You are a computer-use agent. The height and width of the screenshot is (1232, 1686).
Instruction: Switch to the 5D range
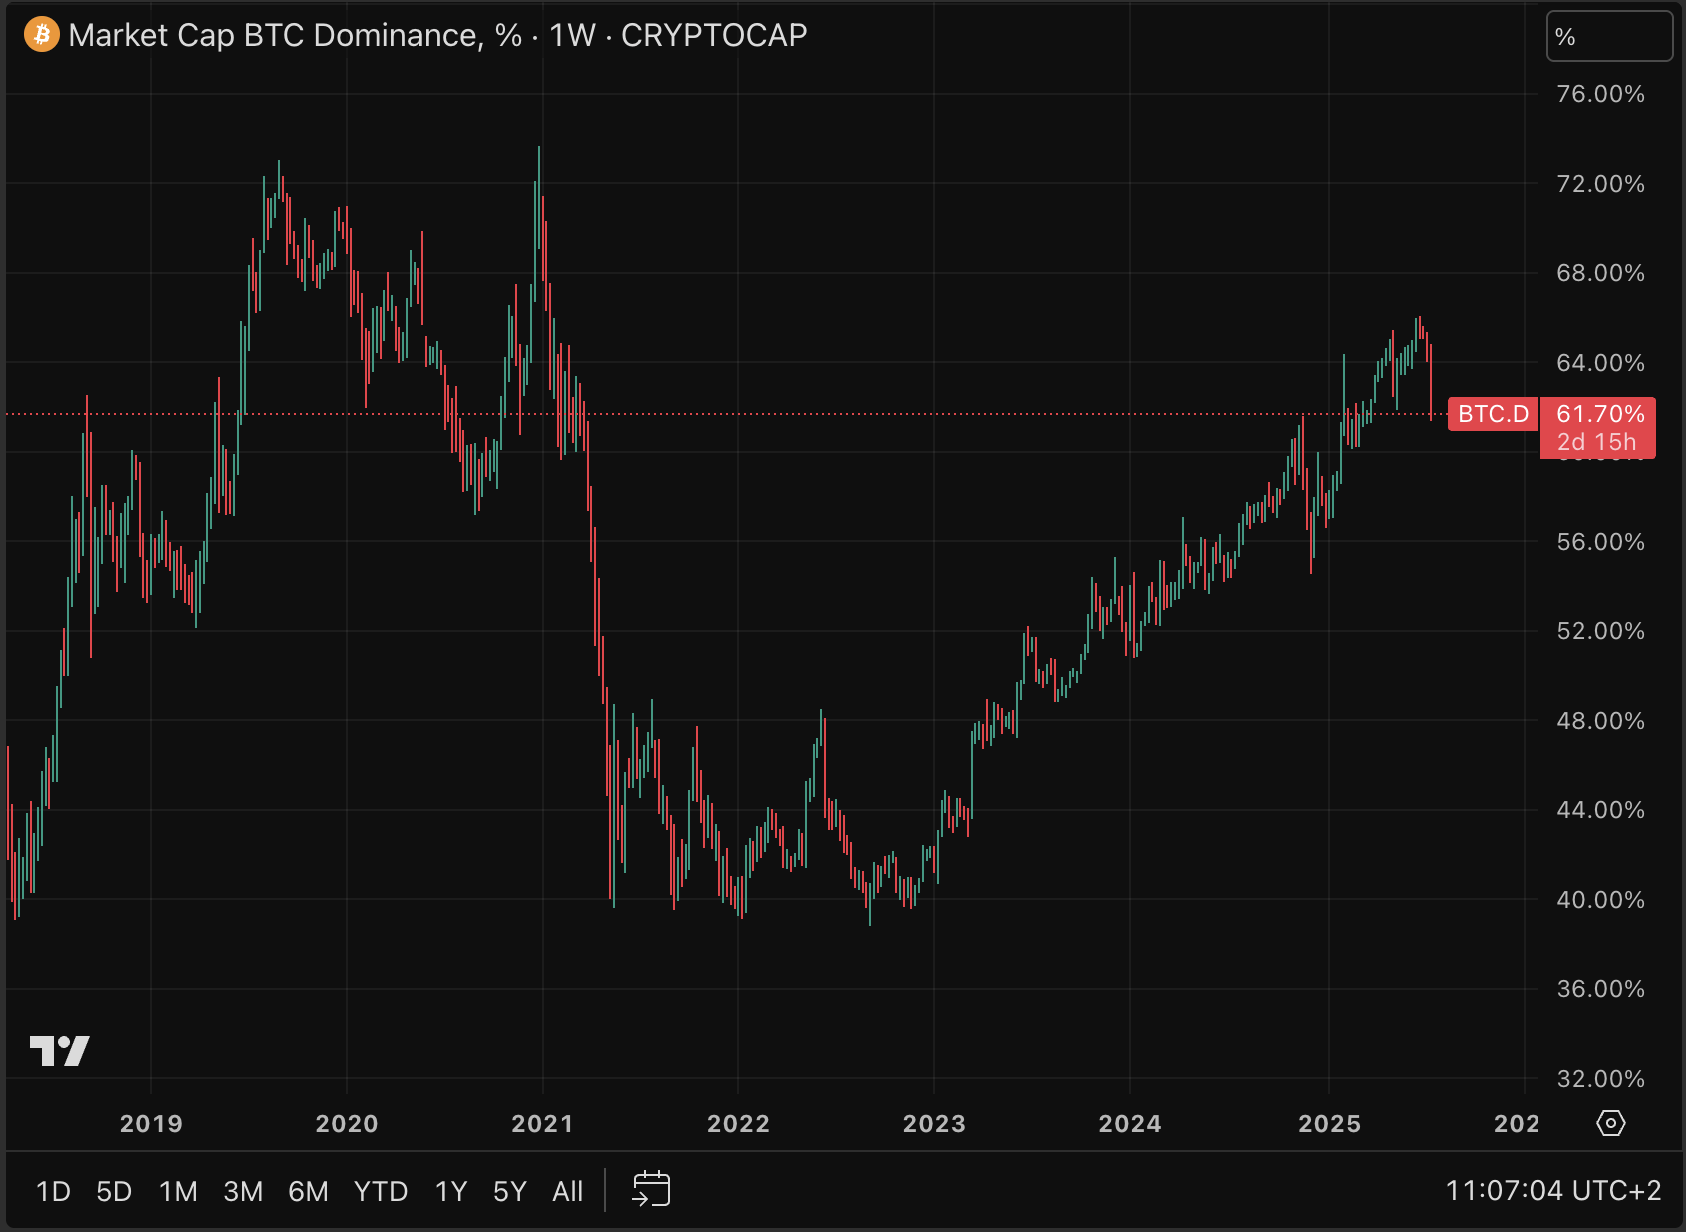pos(114,1191)
